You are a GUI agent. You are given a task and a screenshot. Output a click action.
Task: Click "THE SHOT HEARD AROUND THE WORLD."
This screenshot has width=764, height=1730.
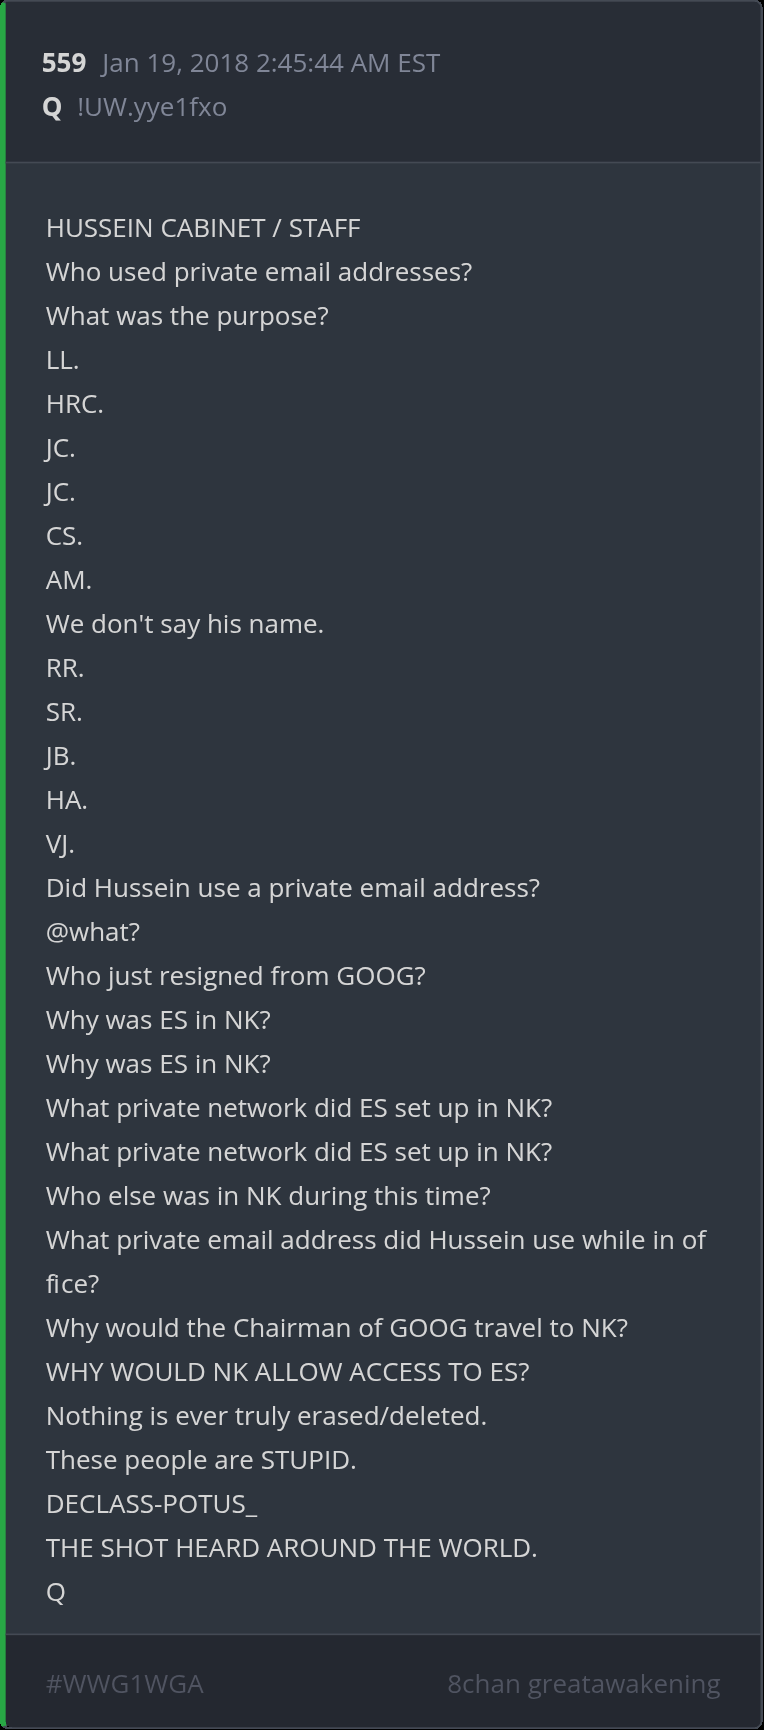pyautogui.click(x=292, y=1548)
